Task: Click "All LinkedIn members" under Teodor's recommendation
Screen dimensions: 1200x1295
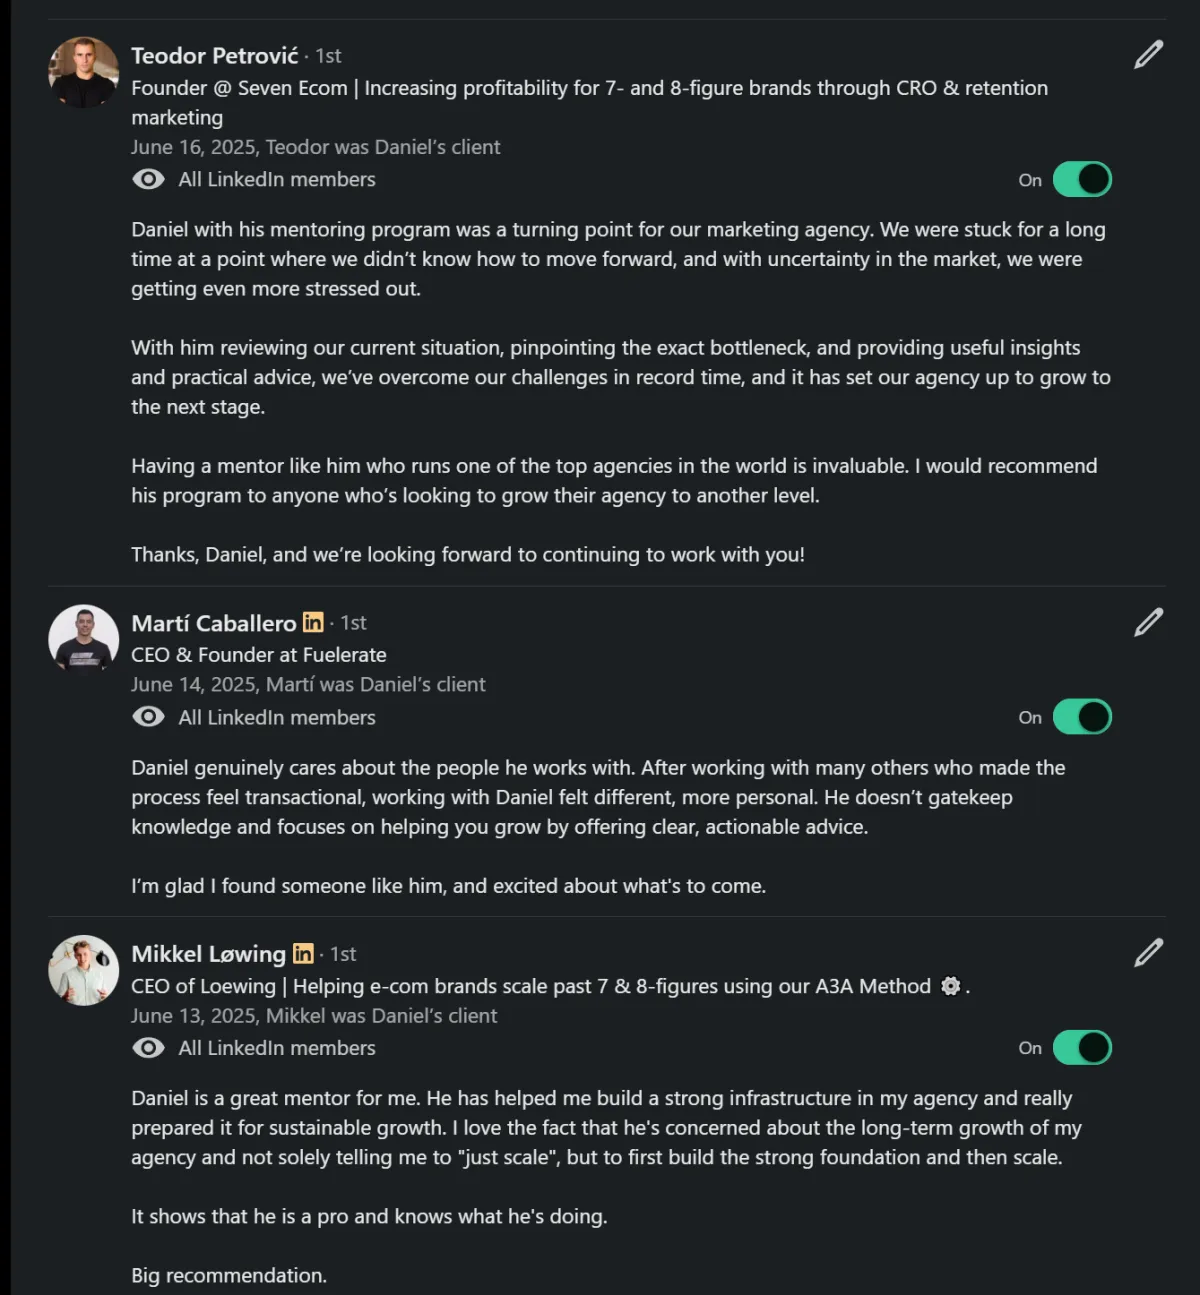Action: [x=277, y=180]
